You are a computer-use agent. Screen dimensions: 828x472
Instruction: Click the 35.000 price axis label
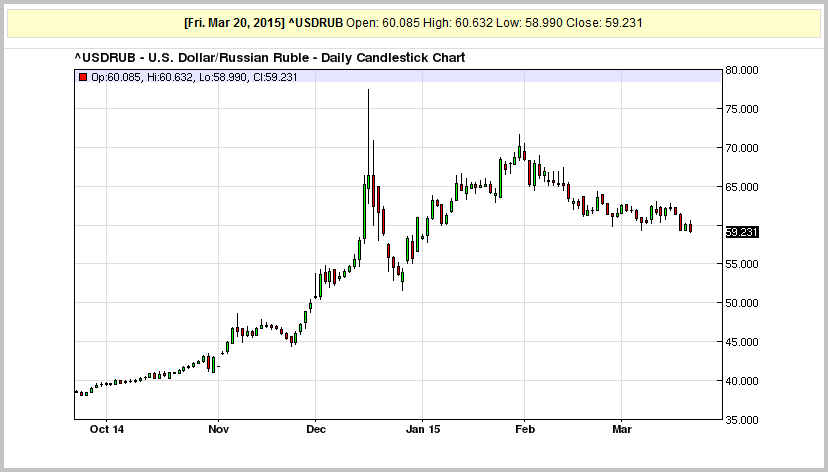tap(741, 420)
